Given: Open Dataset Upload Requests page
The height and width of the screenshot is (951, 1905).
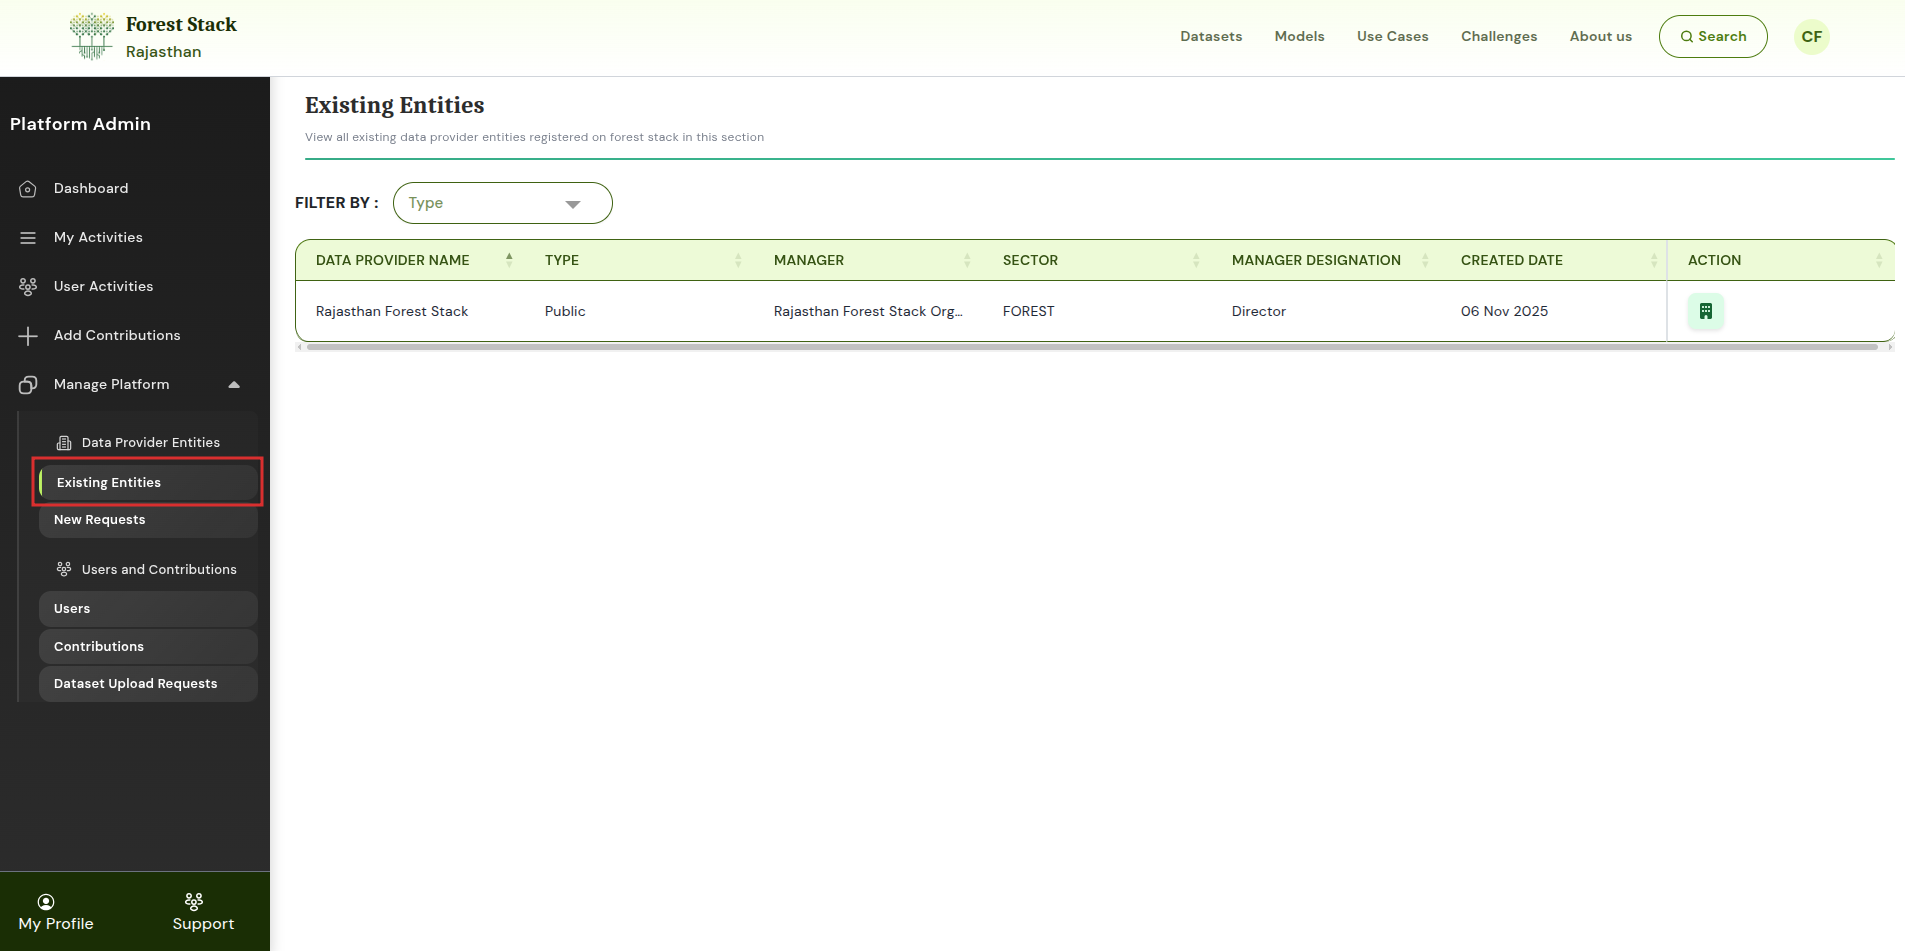Looking at the screenshot, I should [x=136, y=684].
